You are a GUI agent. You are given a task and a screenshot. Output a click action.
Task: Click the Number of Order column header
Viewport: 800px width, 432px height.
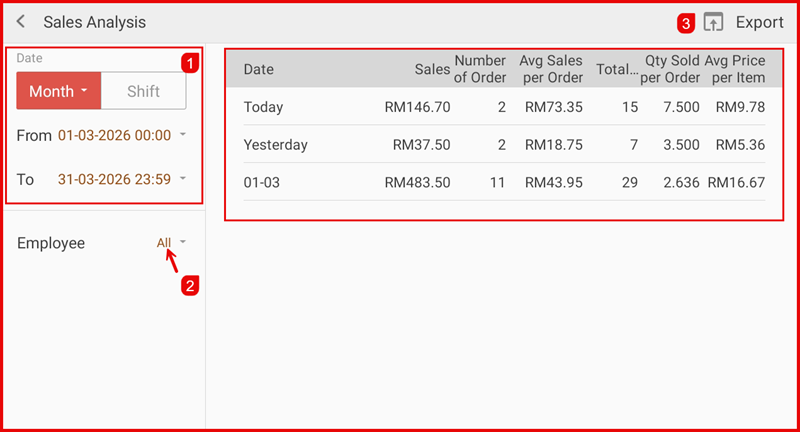point(480,69)
